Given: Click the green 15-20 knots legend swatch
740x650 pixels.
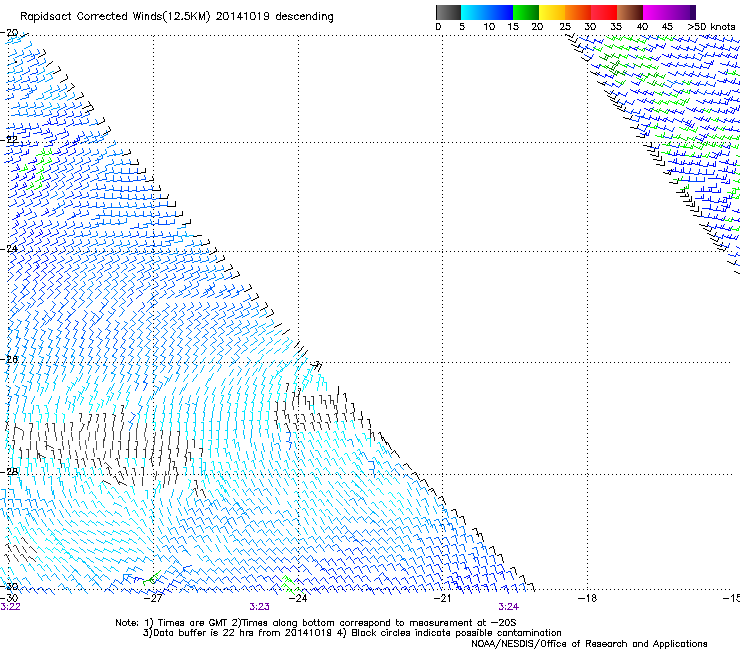Looking at the screenshot, I should (526, 12).
